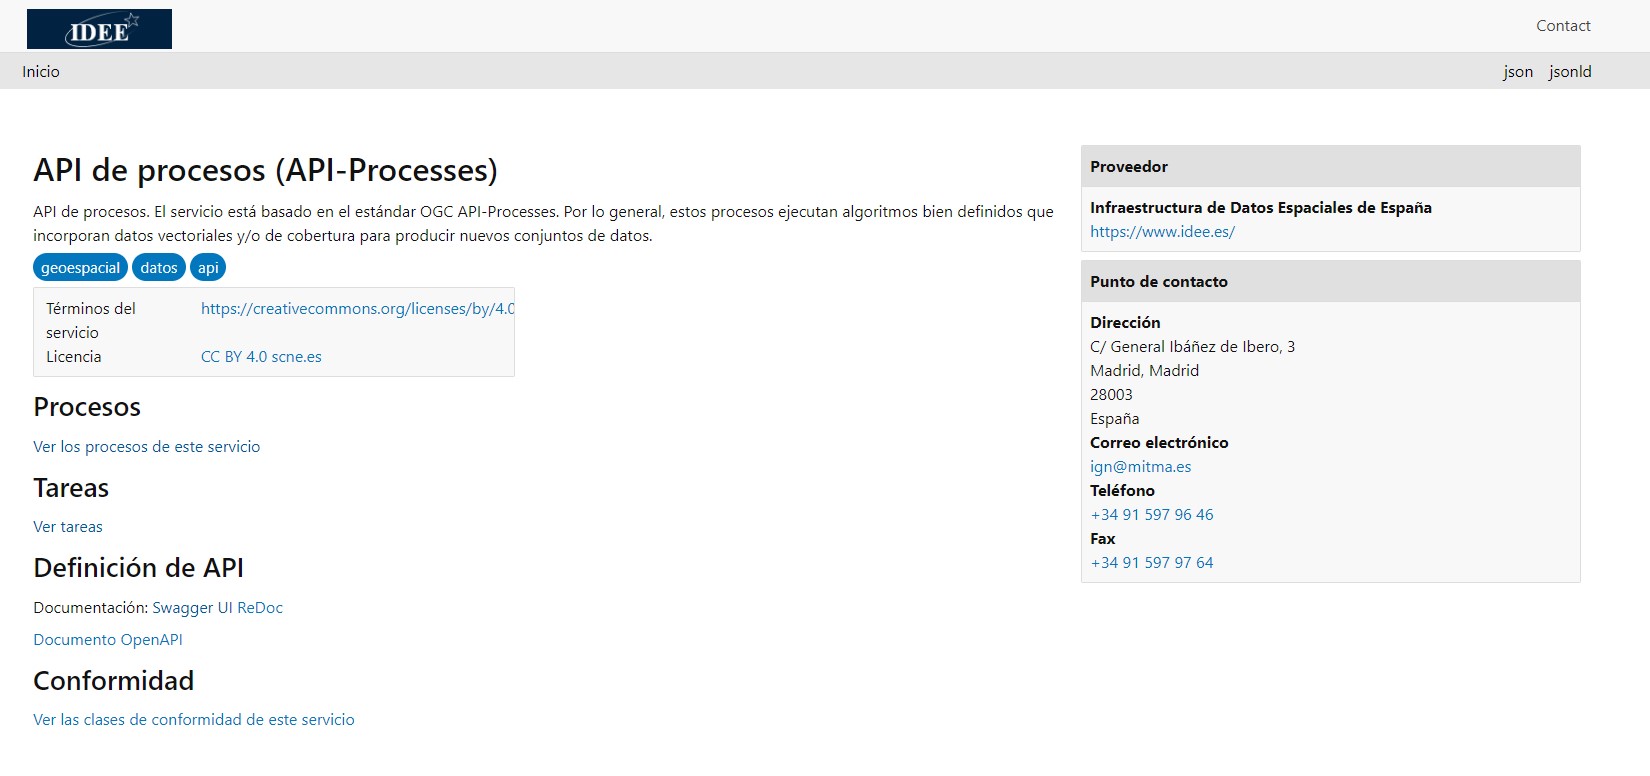View page as json
Screen dimensions: 1650x776
(x=1518, y=72)
